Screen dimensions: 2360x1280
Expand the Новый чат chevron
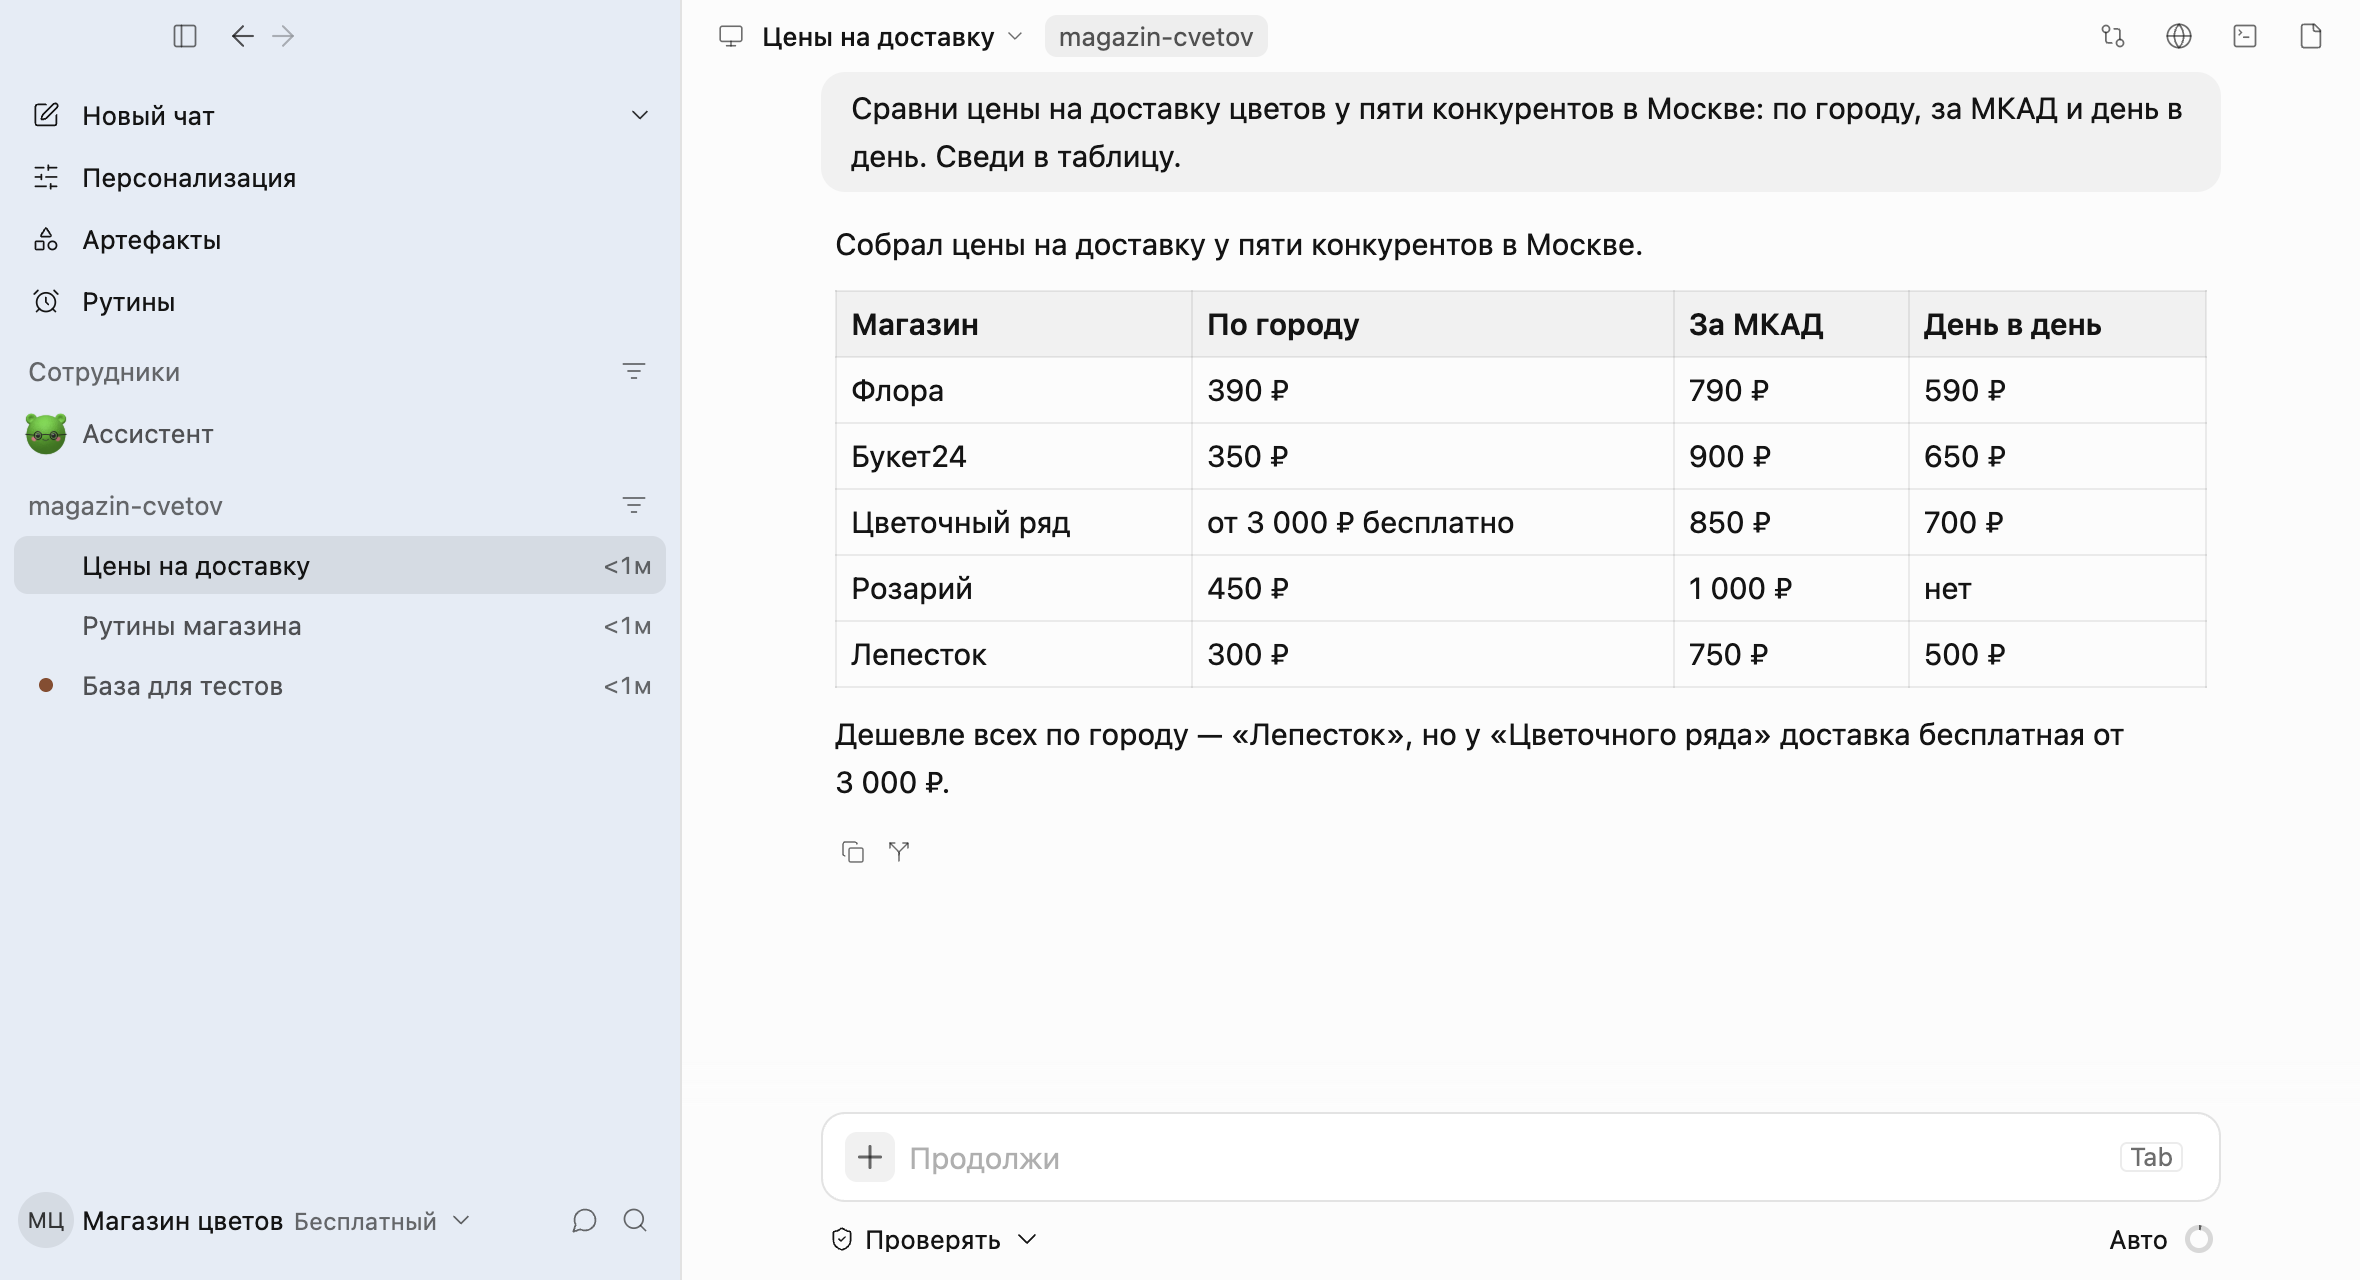point(640,115)
